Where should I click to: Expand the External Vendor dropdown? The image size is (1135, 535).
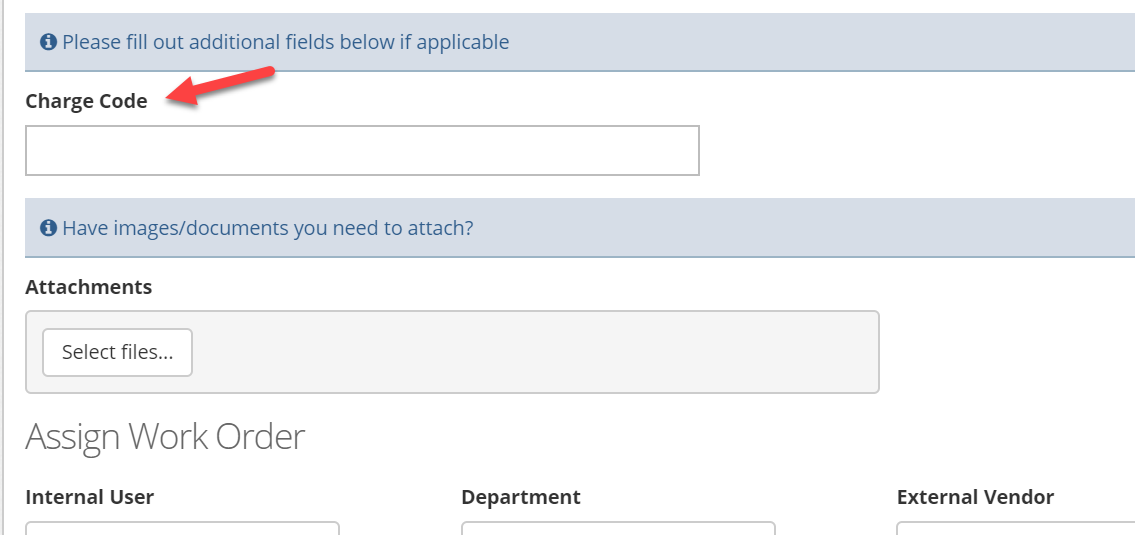coord(1016,528)
